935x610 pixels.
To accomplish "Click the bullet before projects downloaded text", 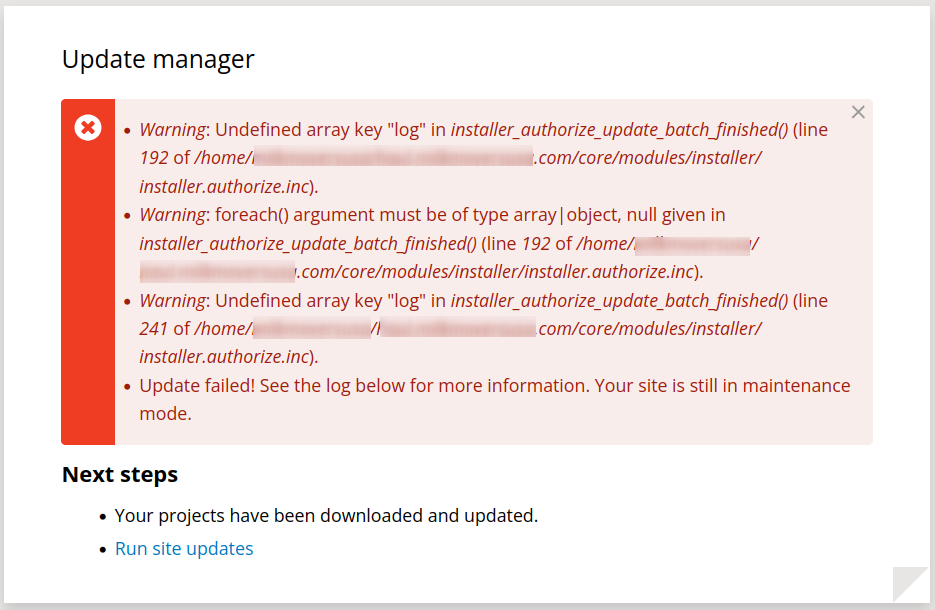I will click(x=103, y=516).
